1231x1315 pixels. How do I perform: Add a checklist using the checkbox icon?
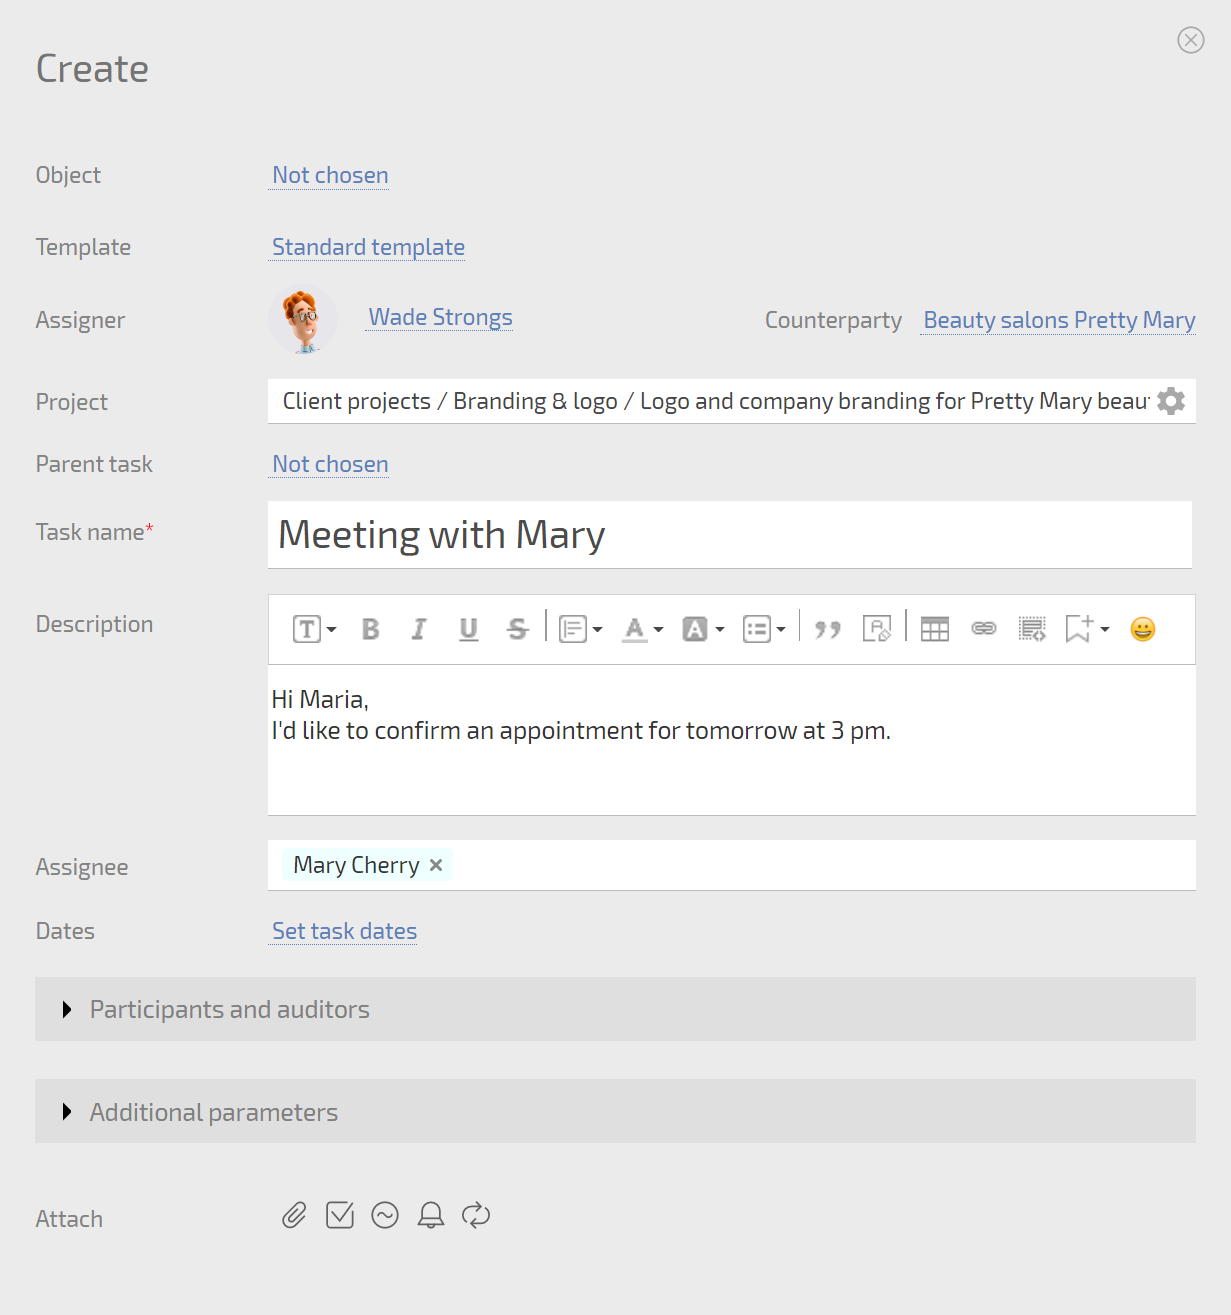340,1215
